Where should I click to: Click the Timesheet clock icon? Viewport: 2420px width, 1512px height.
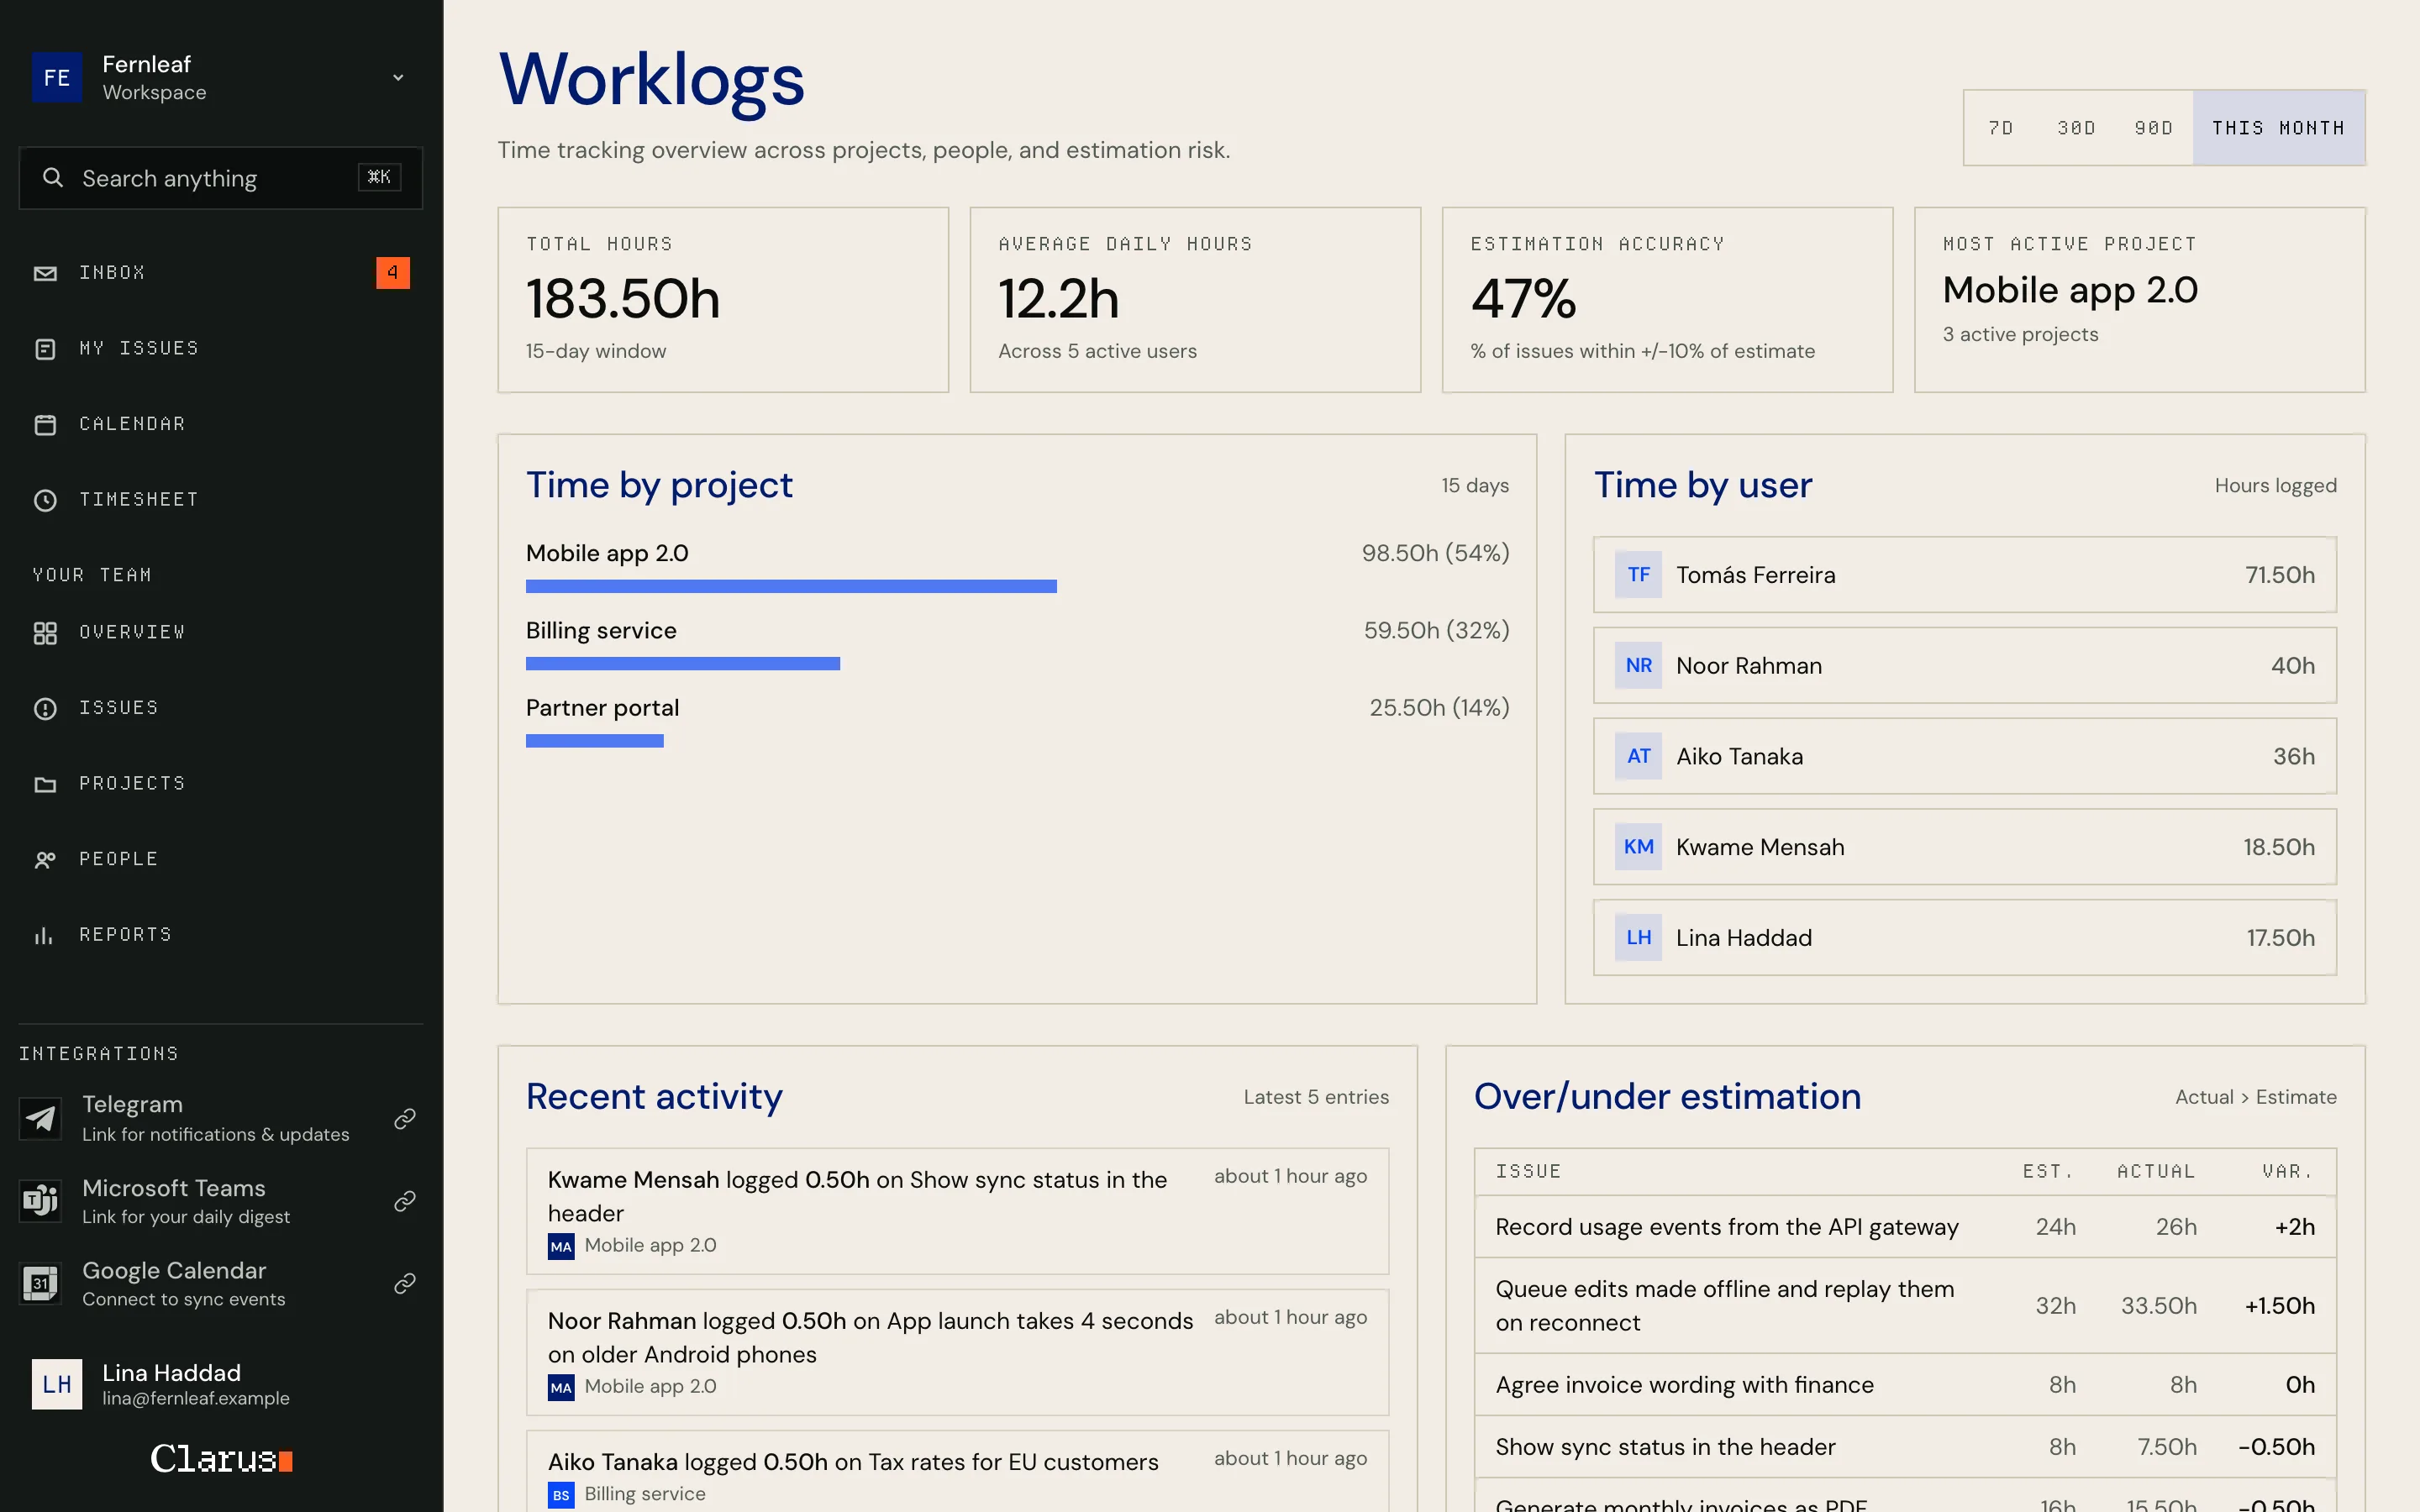(45, 500)
